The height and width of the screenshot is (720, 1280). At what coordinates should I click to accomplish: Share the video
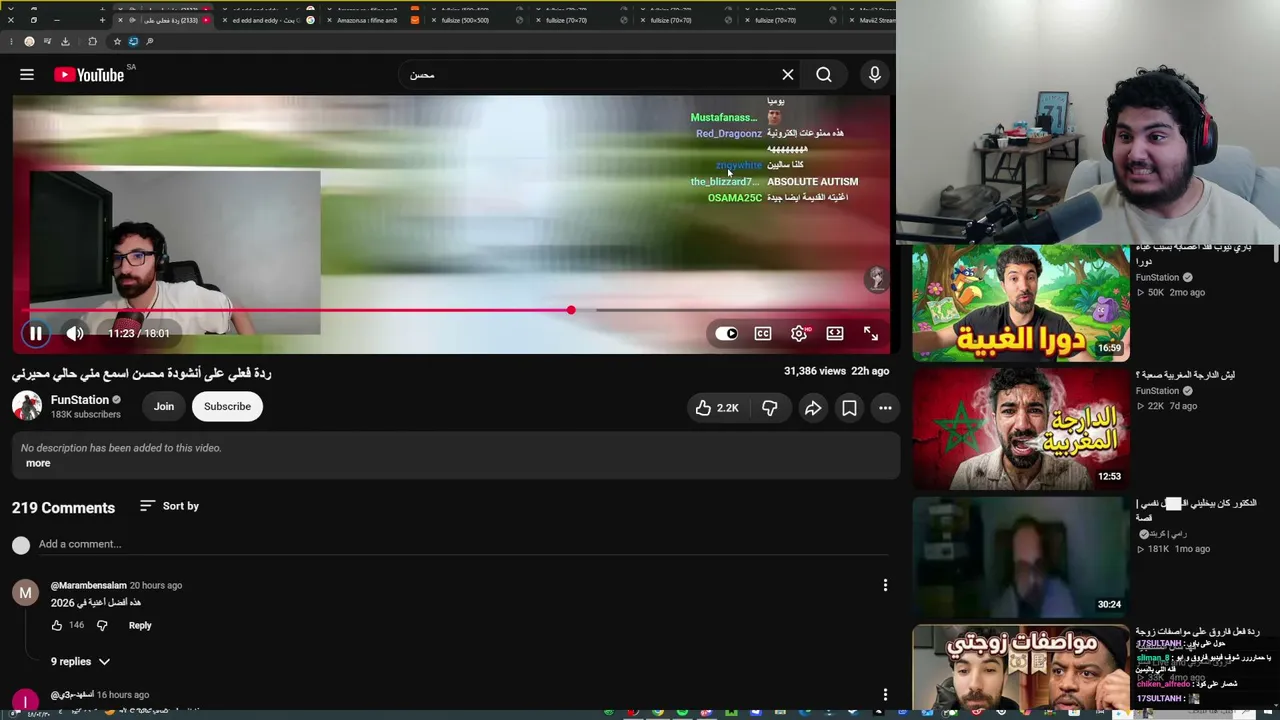pyautogui.click(x=813, y=408)
